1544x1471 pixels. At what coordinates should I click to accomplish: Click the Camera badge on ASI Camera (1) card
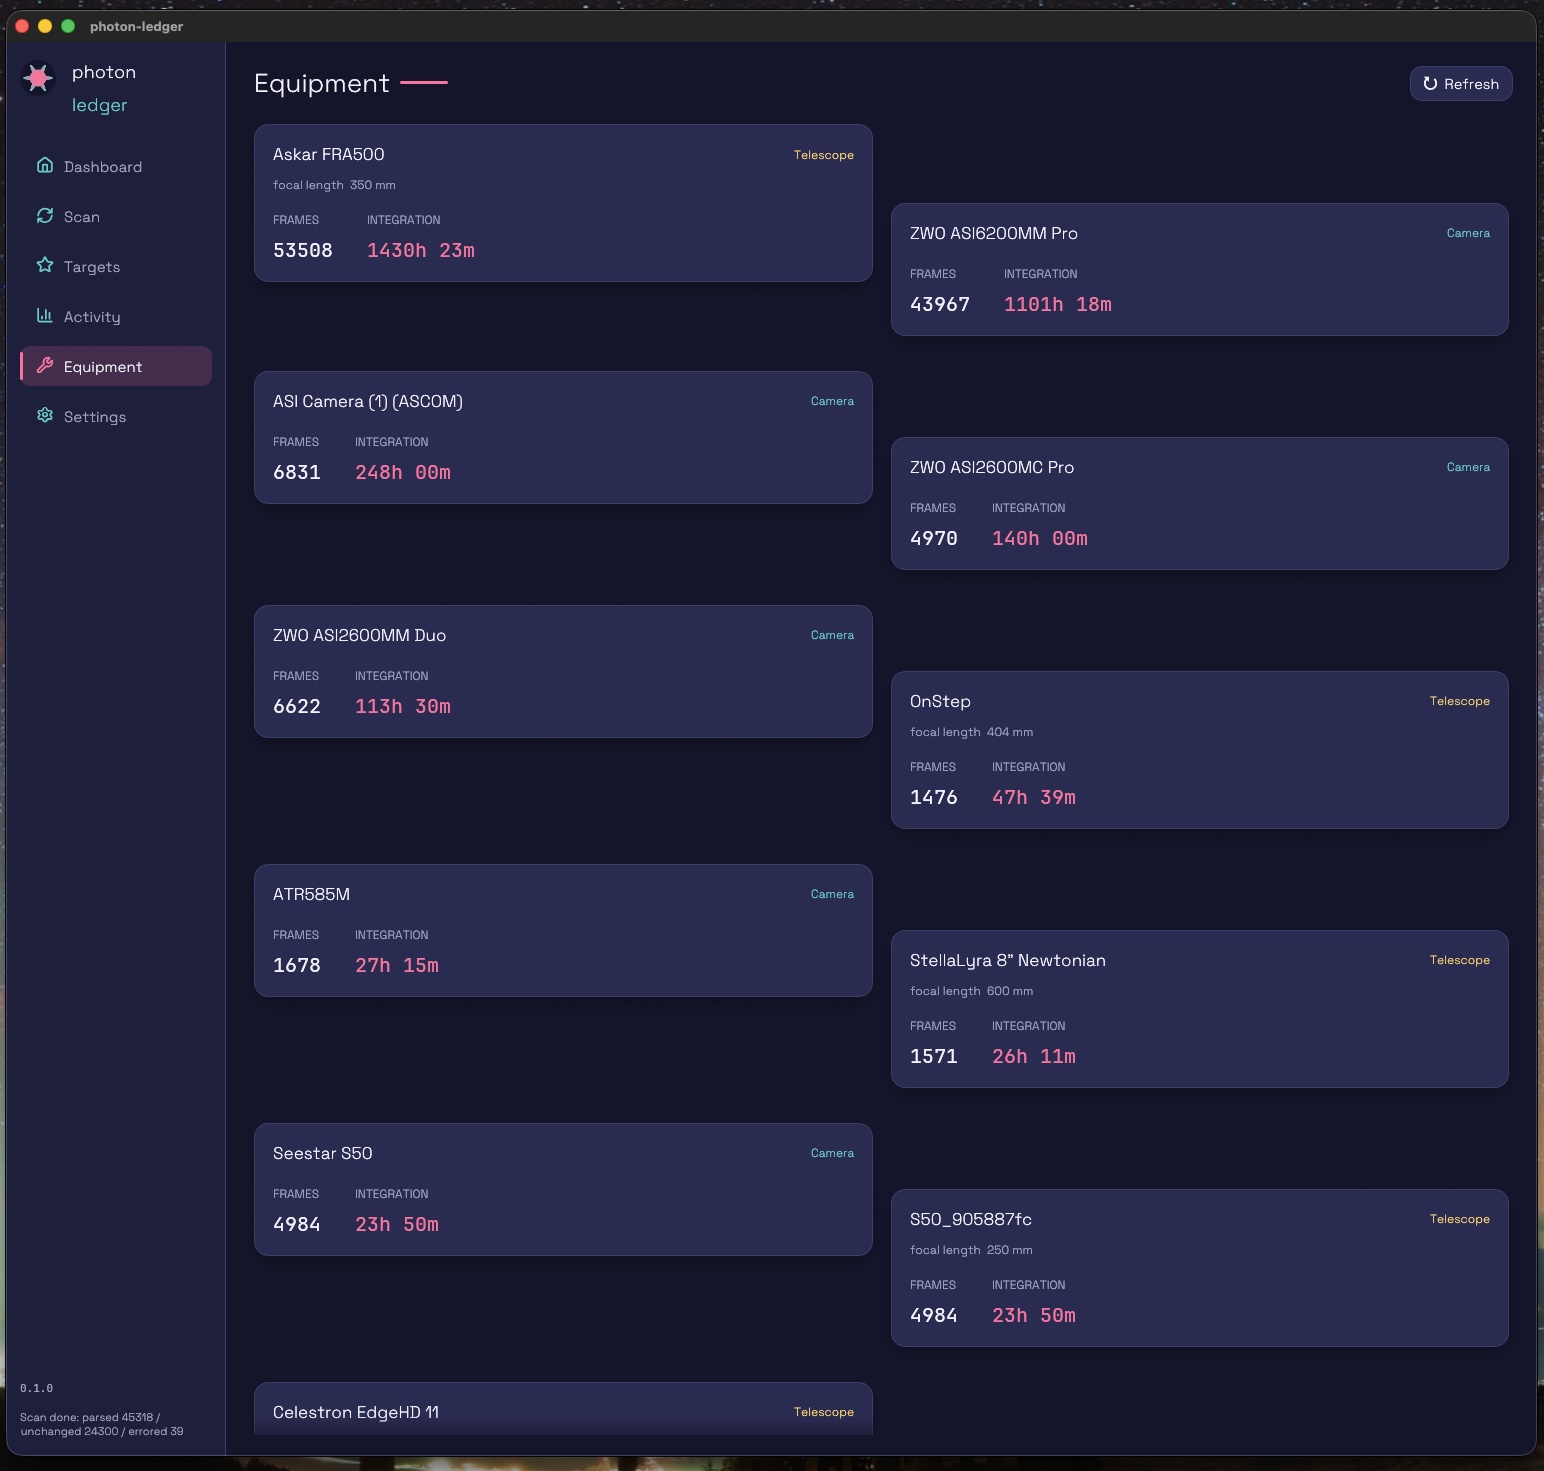pos(832,401)
